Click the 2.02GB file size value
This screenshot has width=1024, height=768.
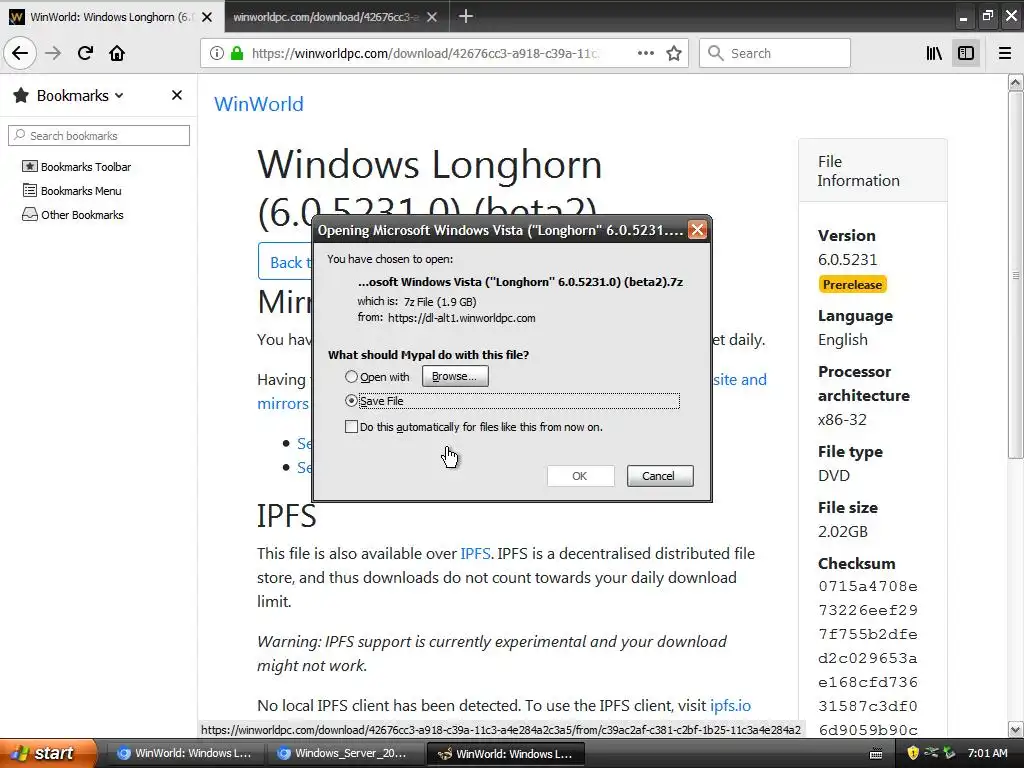click(842, 531)
